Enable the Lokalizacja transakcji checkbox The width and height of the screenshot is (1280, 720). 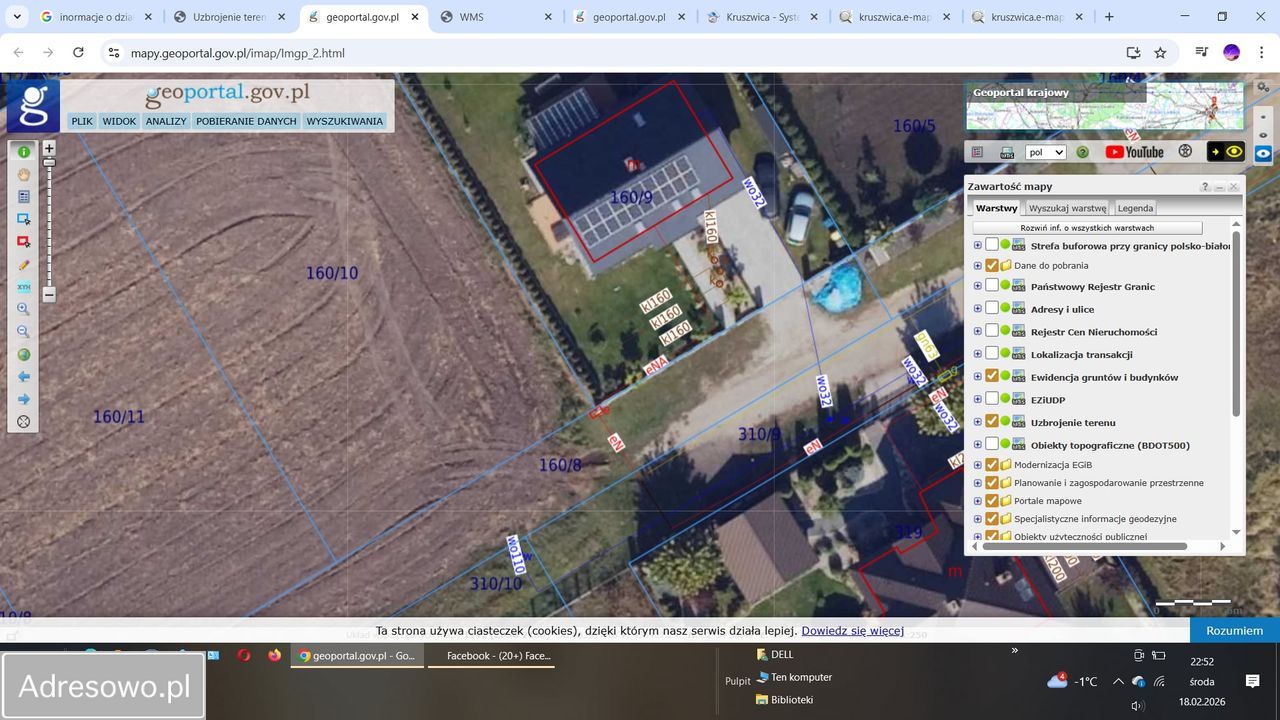pyautogui.click(x=992, y=353)
